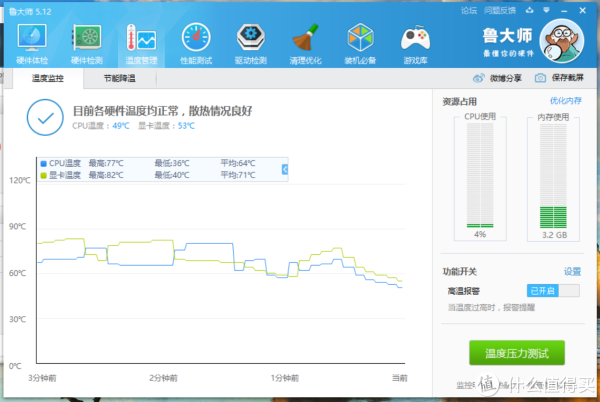Click 优化内存 link
Screen dimensions: 600x402
point(566,101)
